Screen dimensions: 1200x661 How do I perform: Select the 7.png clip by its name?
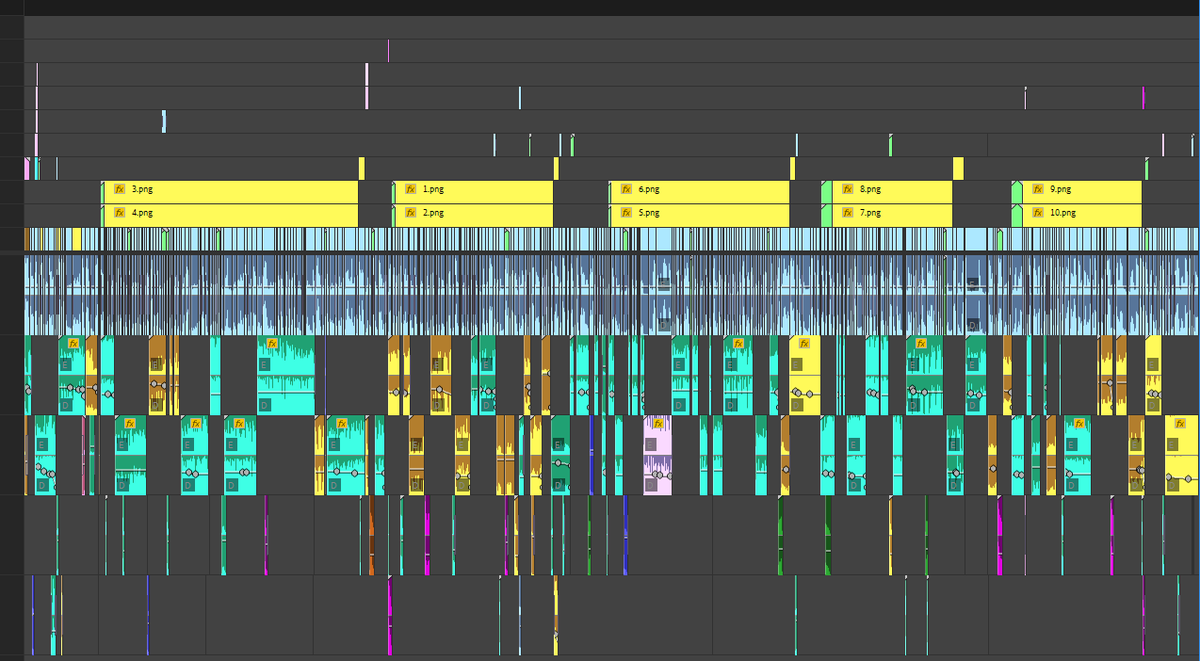click(x=870, y=213)
